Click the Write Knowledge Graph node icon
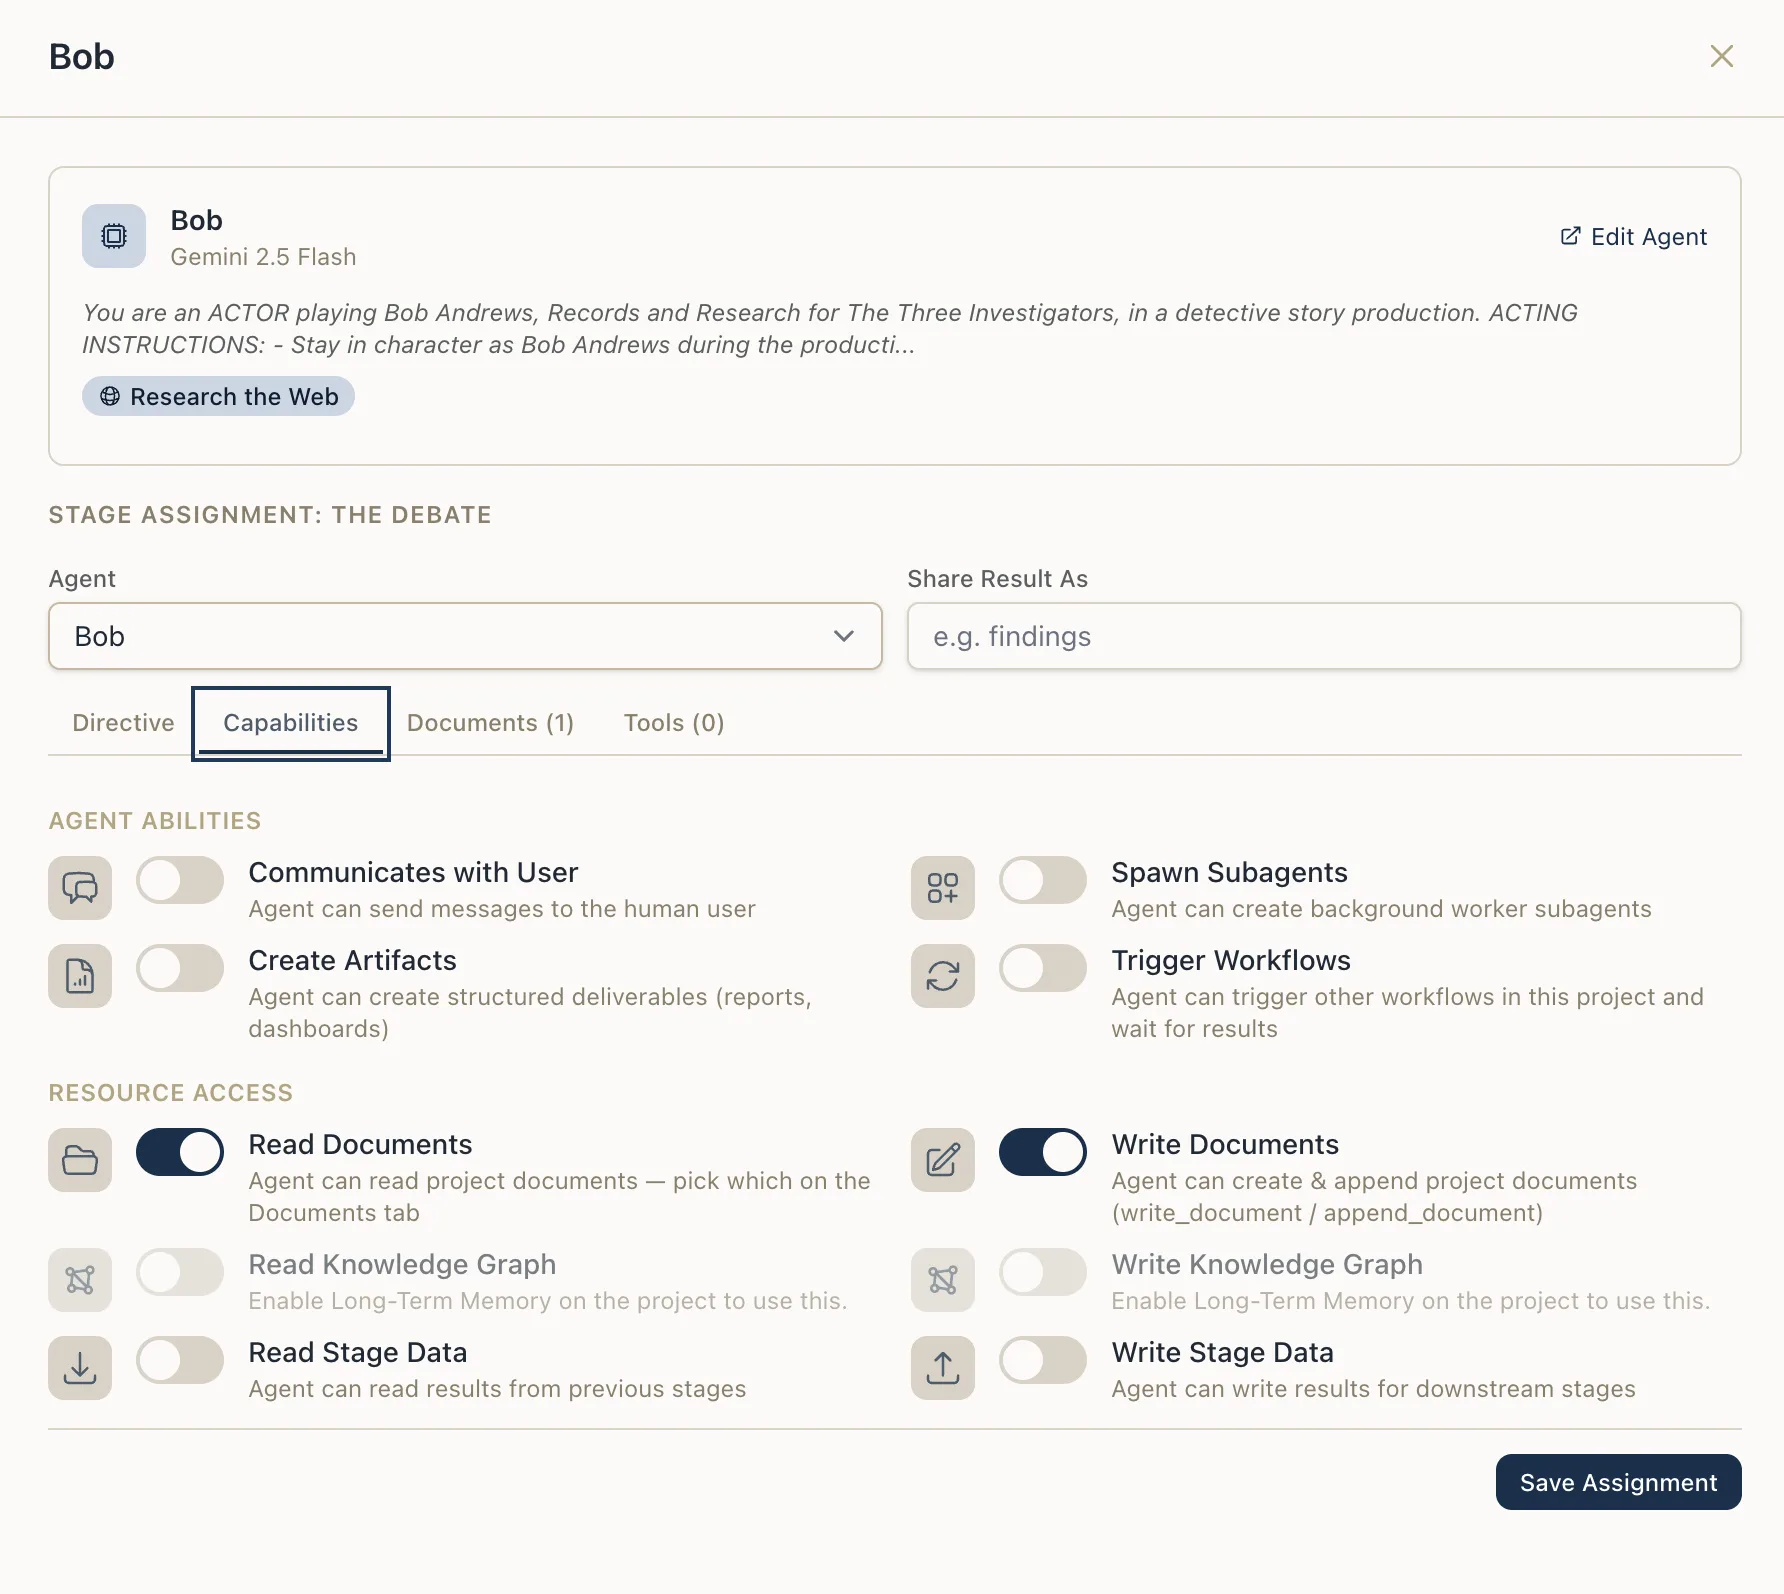 (x=943, y=1280)
